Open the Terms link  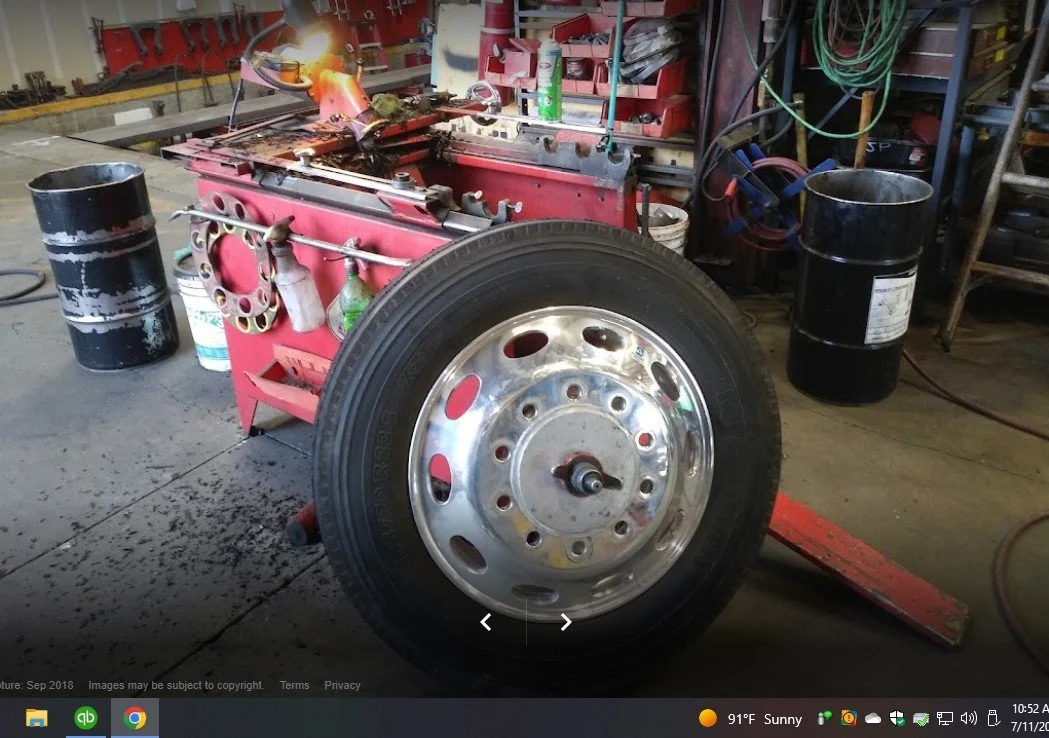click(x=294, y=685)
